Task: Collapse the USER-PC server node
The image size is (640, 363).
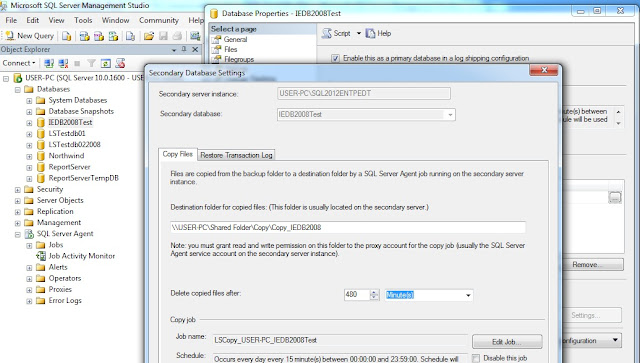Action: (6, 78)
